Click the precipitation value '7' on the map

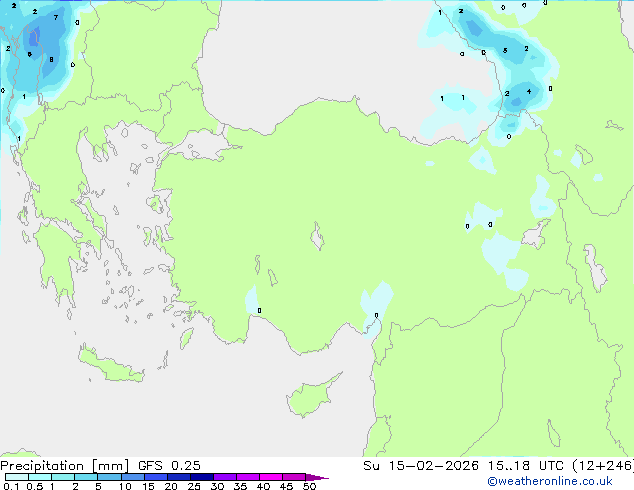pyautogui.click(x=56, y=17)
